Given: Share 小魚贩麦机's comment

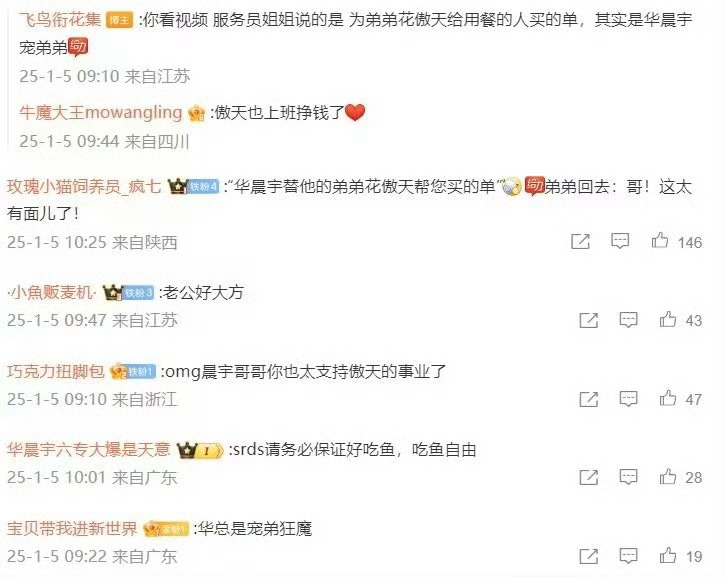Looking at the screenshot, I should pos(589,320).
